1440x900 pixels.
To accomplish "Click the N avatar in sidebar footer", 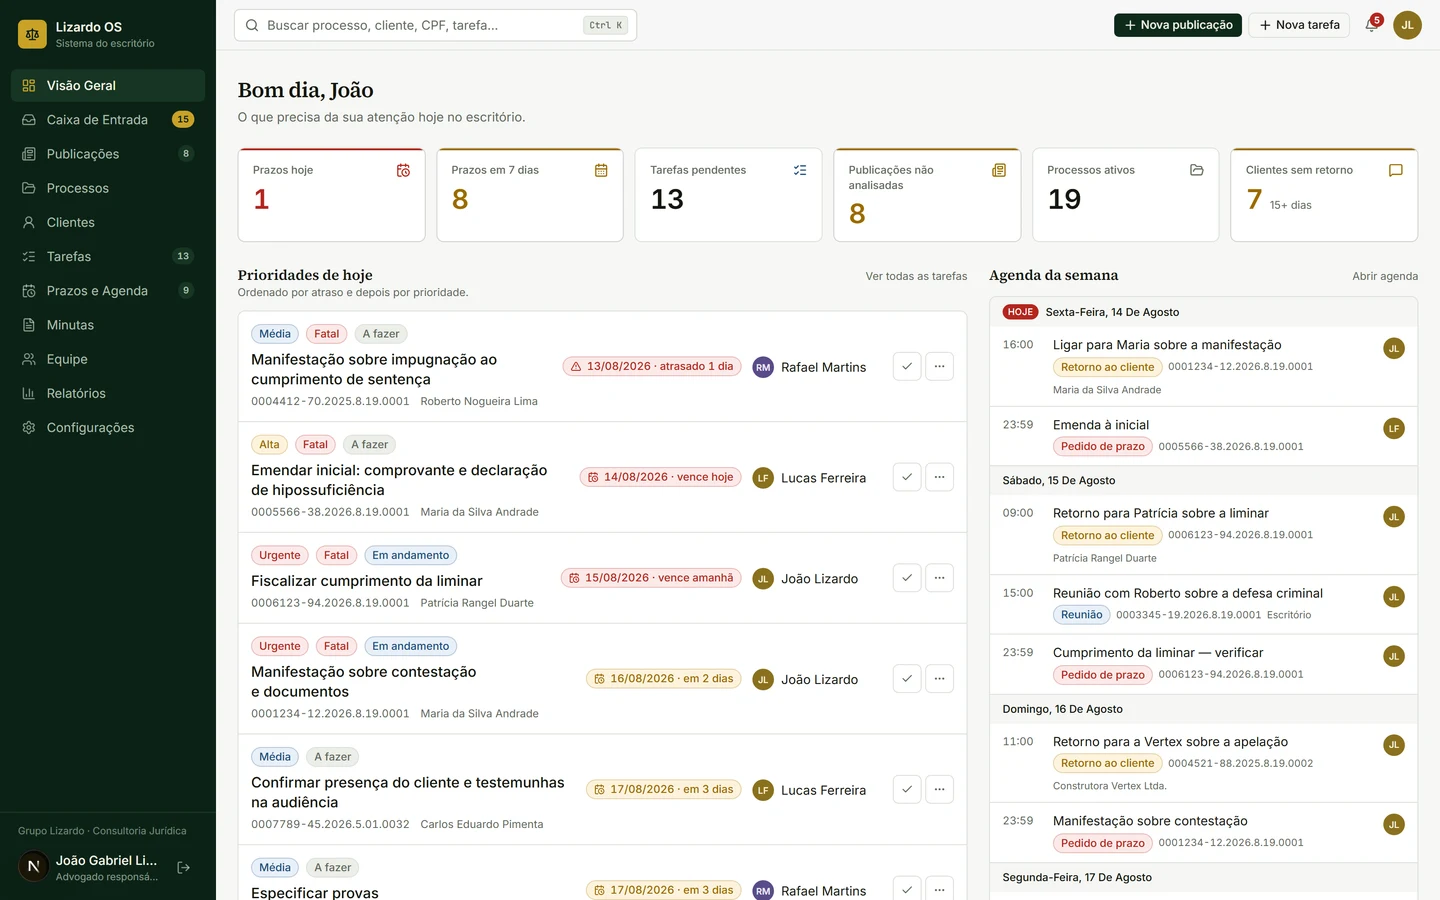I will point(33,867).
